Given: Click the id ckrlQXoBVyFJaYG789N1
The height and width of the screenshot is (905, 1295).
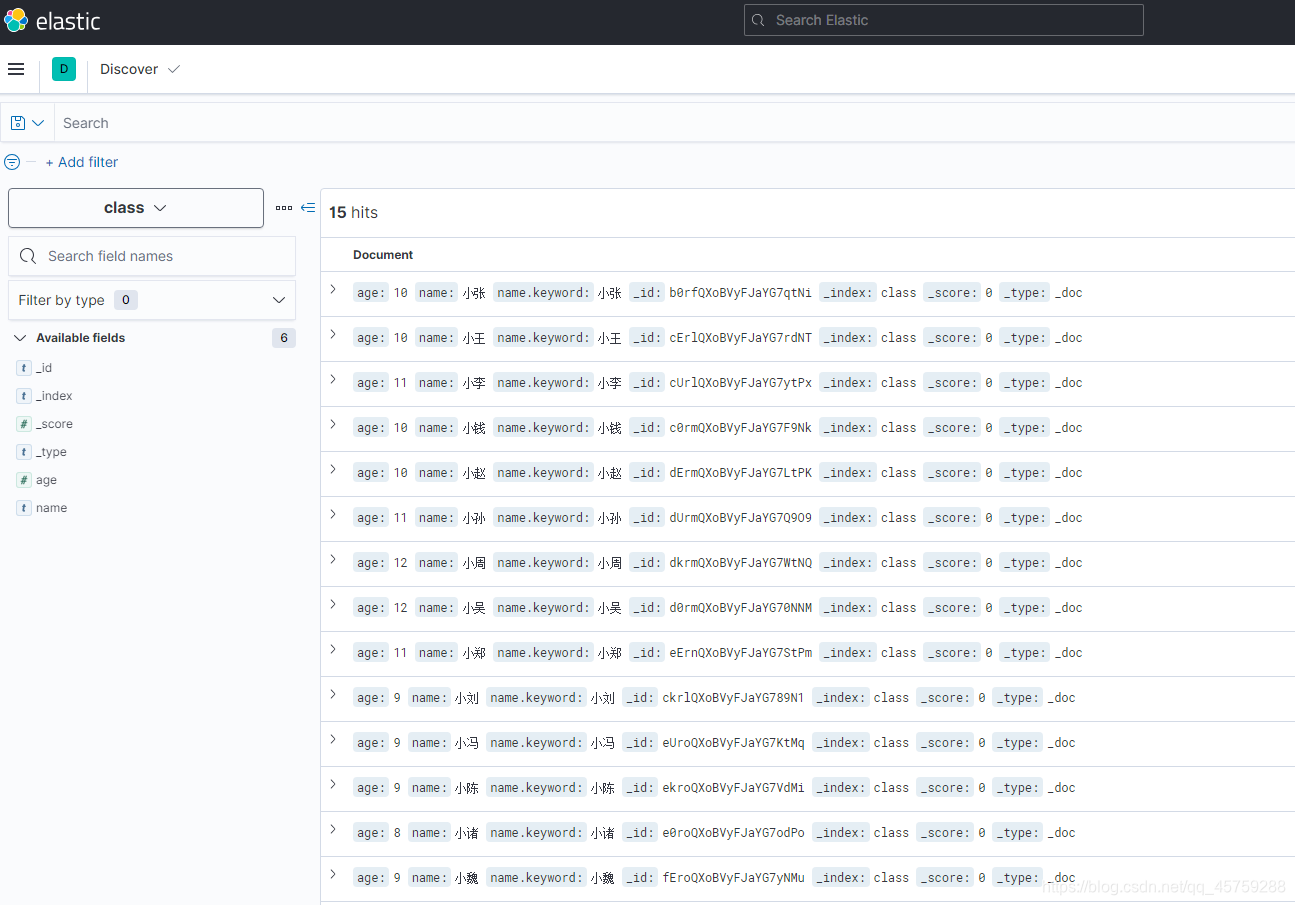Looking at the screenshot, I should pos(733,698).
